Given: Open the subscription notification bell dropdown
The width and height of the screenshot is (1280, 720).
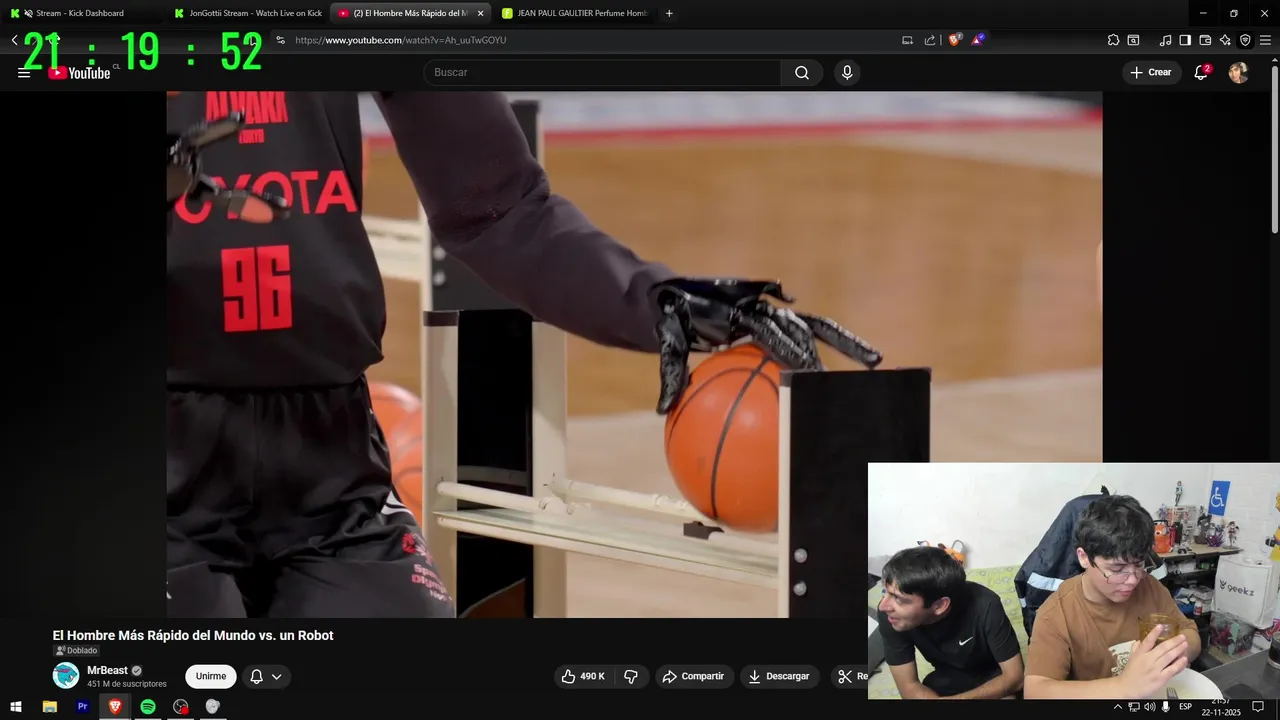Looking at the screenshot, I should point(266,676).
